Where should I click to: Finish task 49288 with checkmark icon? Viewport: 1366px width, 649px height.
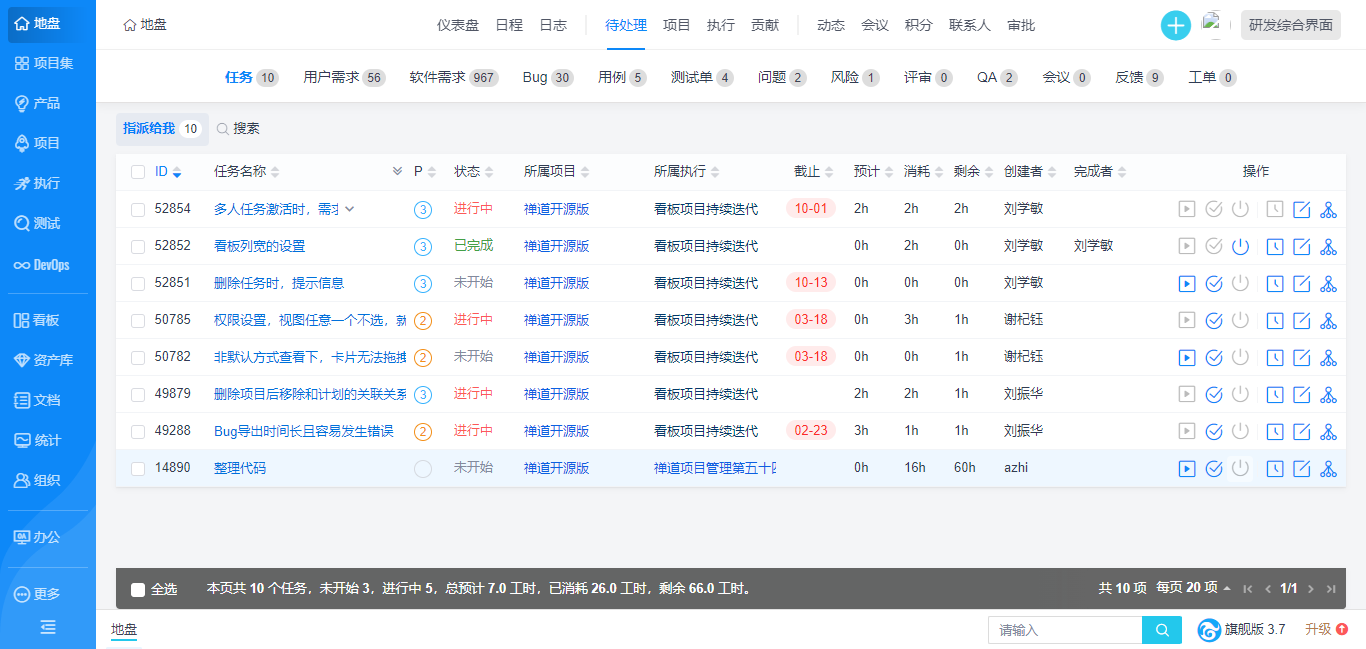(1214, 432)
